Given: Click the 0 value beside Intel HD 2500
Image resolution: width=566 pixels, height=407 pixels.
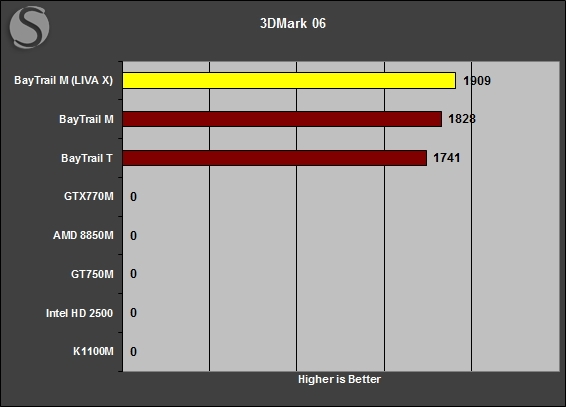Looking at the screenshot, I should (134, 313).
